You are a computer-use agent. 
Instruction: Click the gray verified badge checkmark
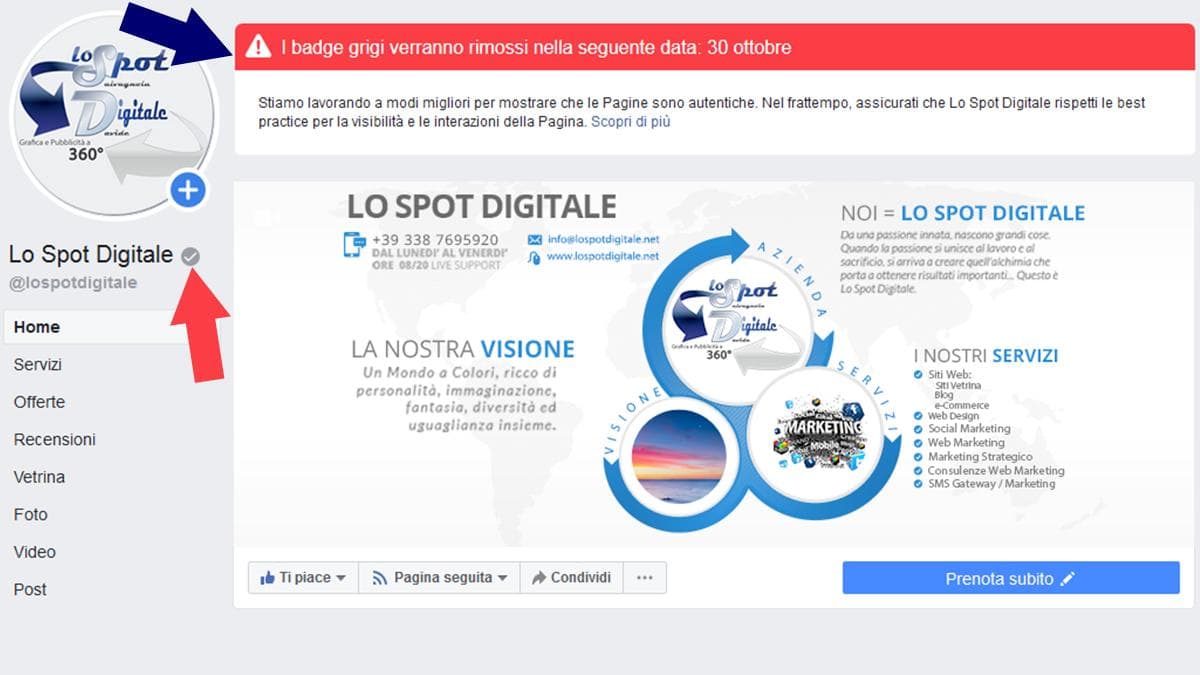pyautogui.click(x=190, y=256)
